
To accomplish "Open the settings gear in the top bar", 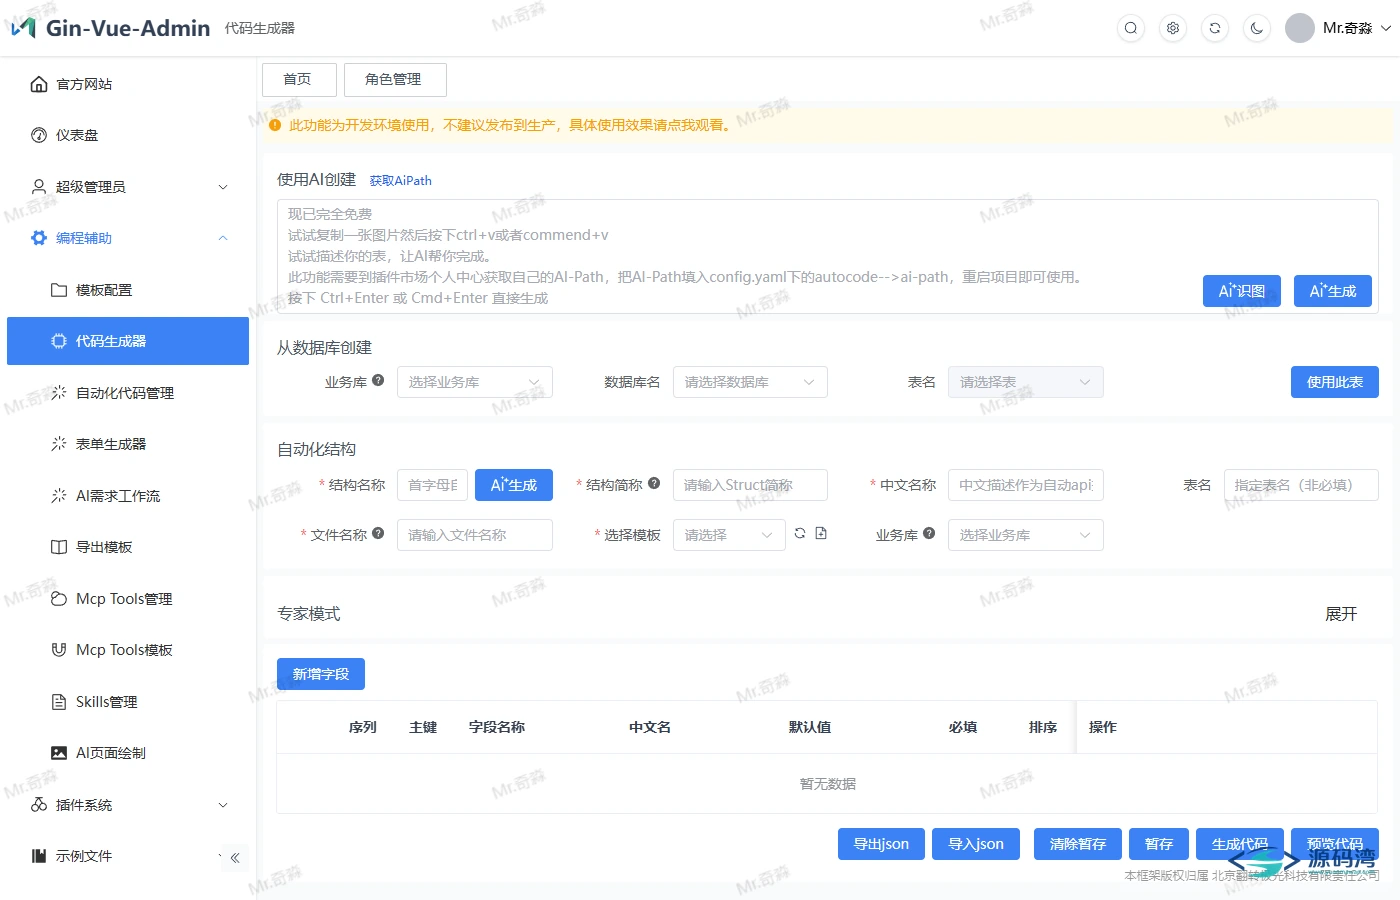I will [x=1173, y=28].
